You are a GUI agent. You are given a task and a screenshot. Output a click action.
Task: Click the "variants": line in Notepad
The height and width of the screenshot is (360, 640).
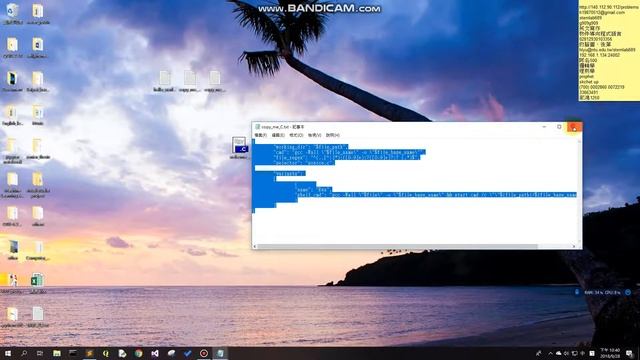(x=289, y=173)
